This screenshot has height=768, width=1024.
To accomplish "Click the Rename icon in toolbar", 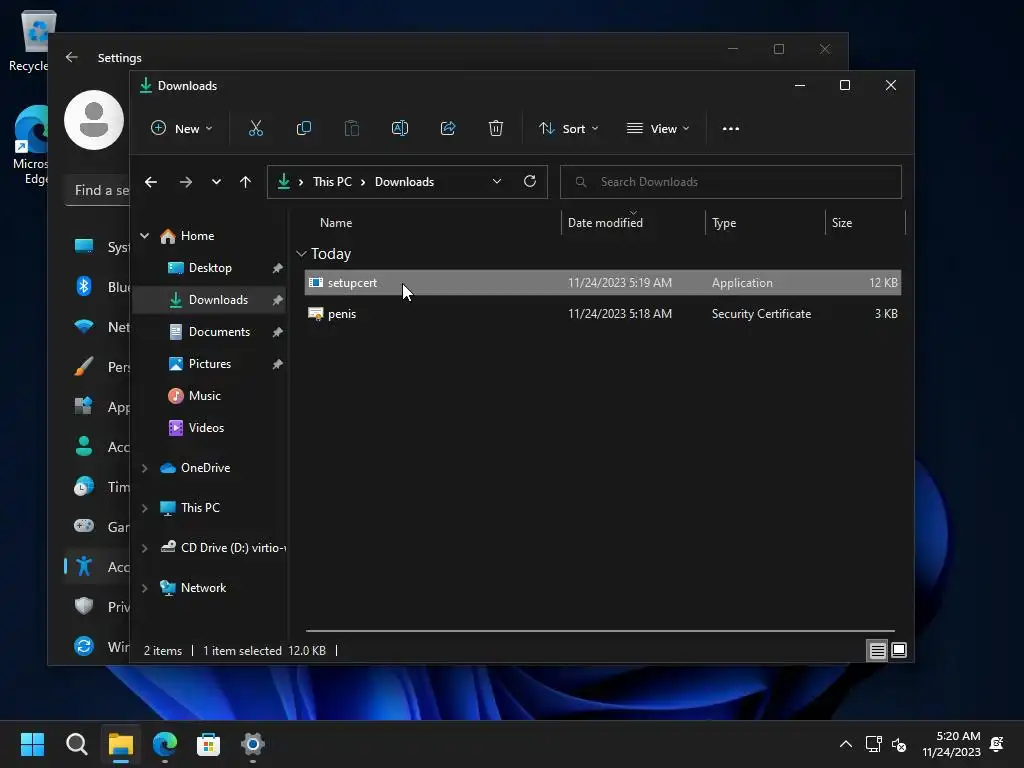I will click(400, 129).
